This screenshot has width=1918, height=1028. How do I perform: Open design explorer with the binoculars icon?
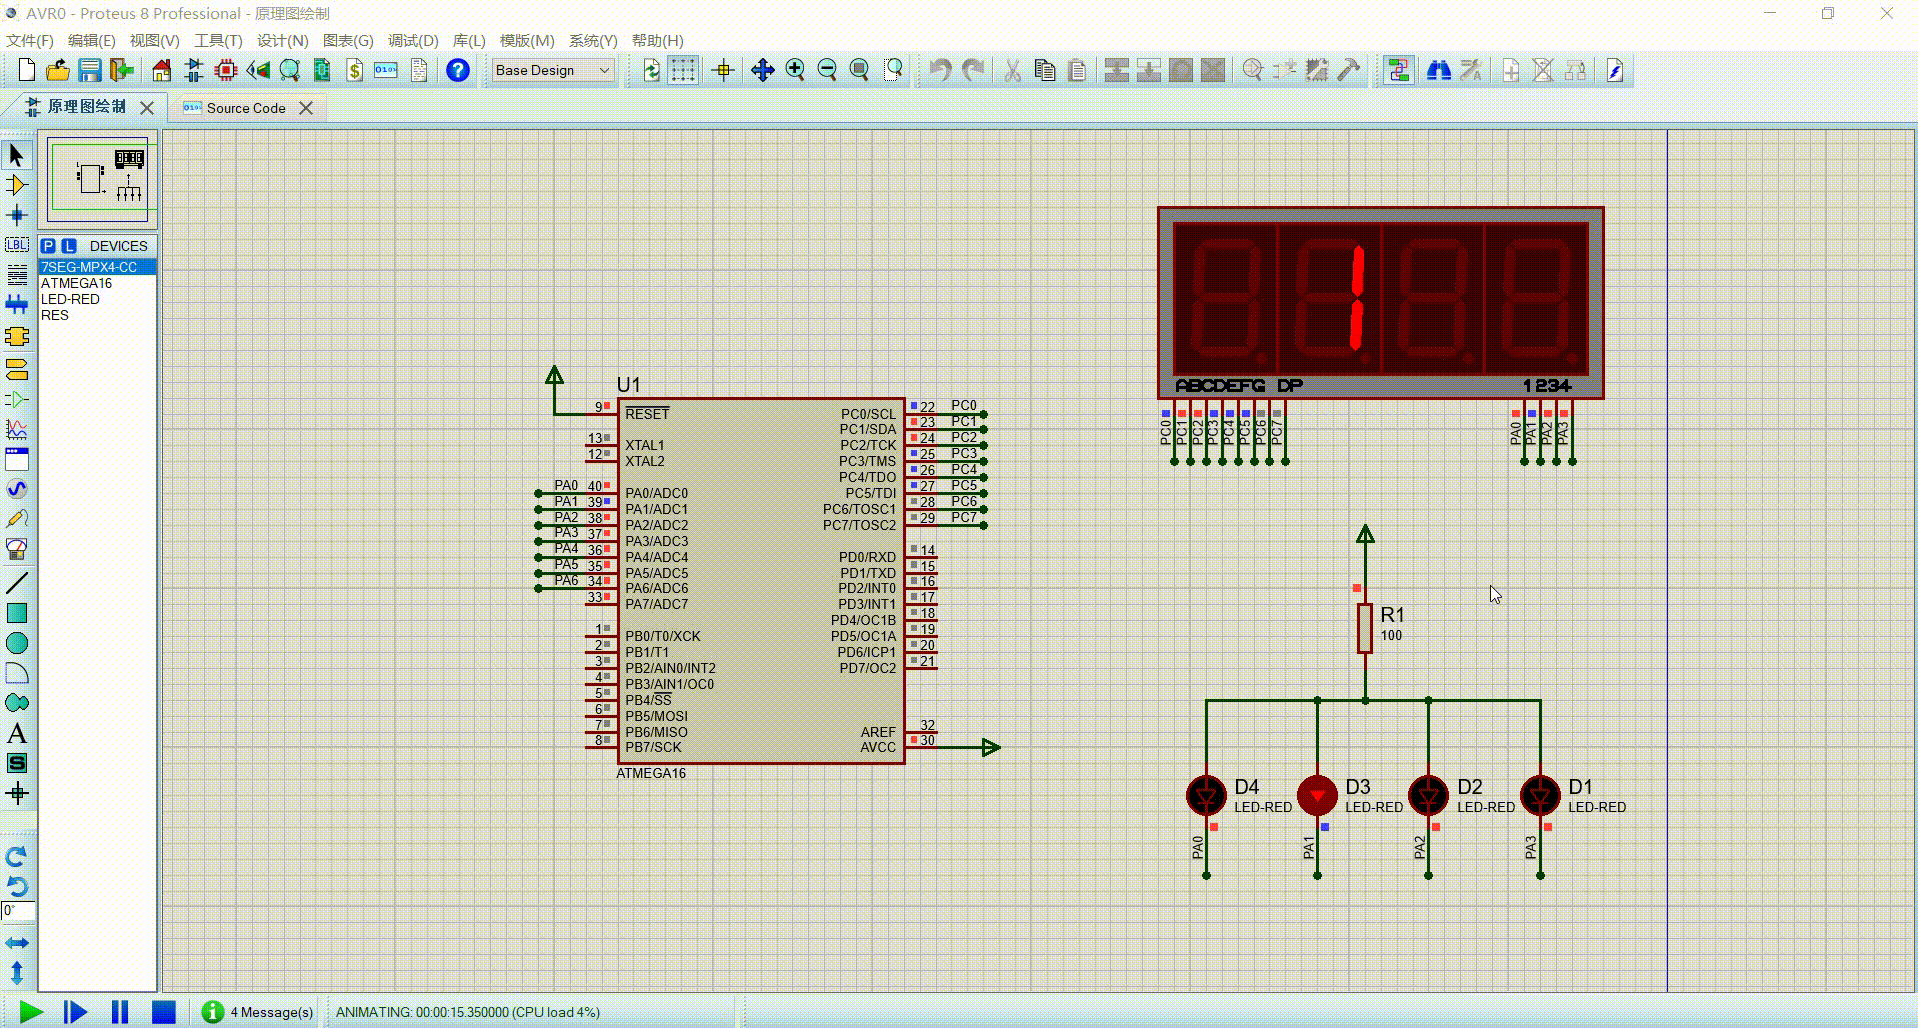[1437, 70]
